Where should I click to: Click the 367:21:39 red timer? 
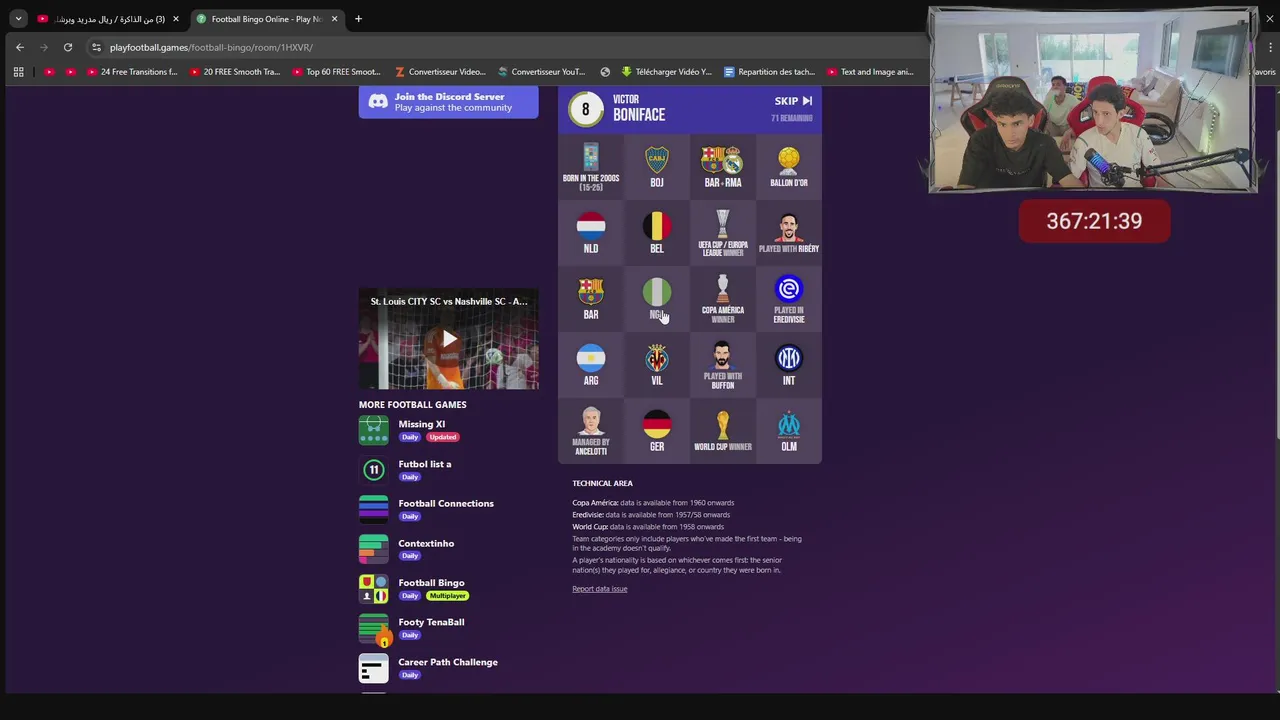(1094, 221)
